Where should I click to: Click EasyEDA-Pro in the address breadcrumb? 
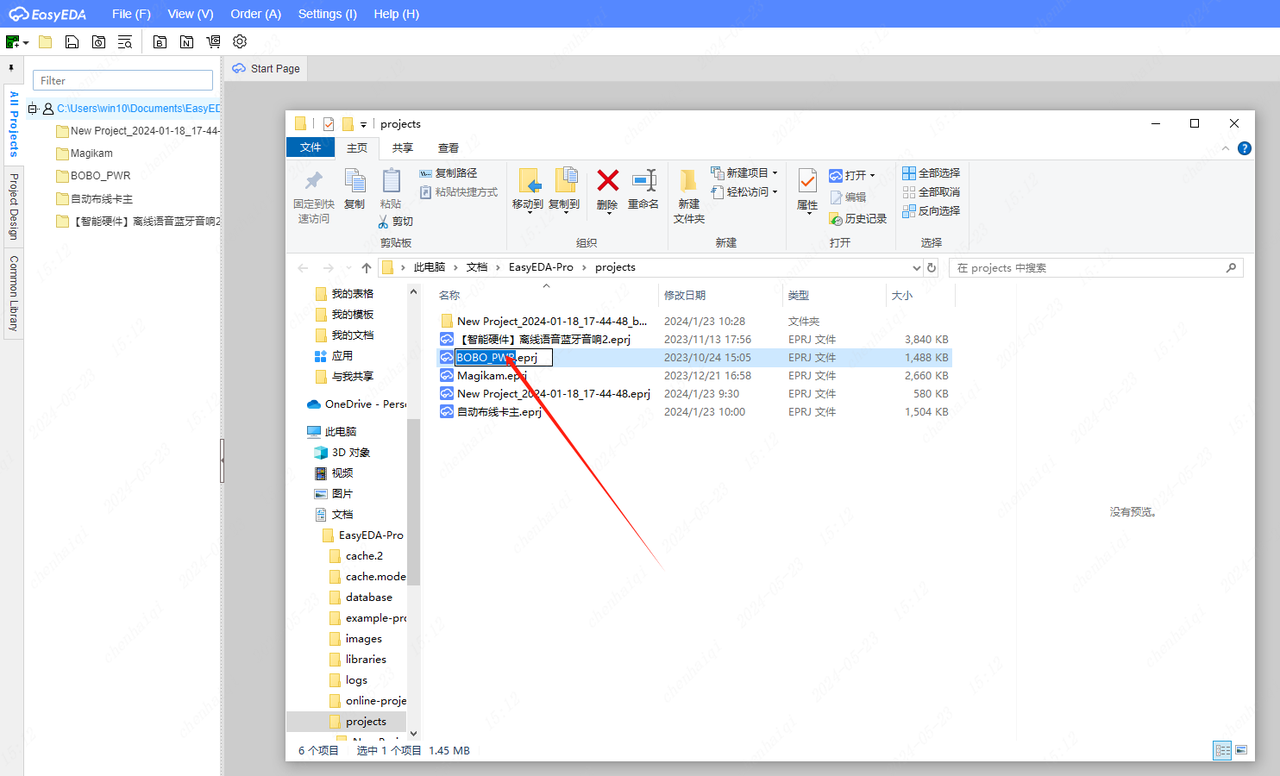(x=541, y=267)
